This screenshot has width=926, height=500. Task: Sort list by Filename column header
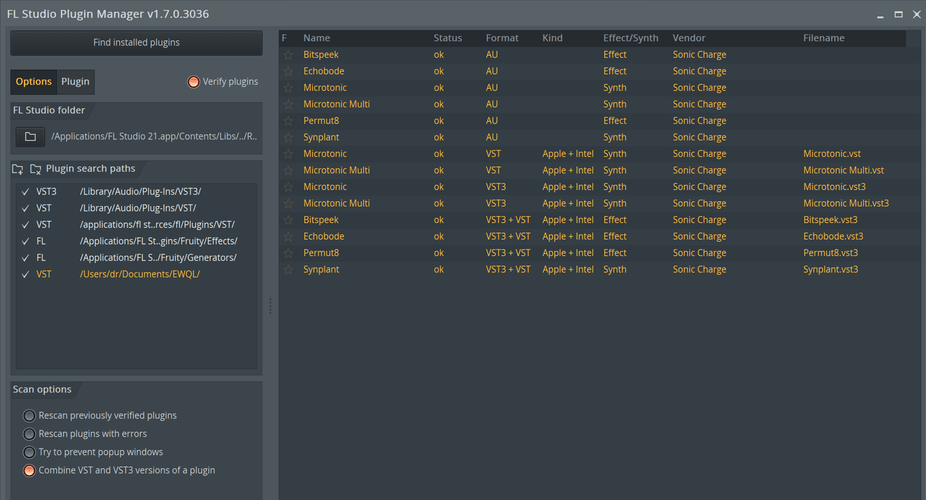coord(823,38)
